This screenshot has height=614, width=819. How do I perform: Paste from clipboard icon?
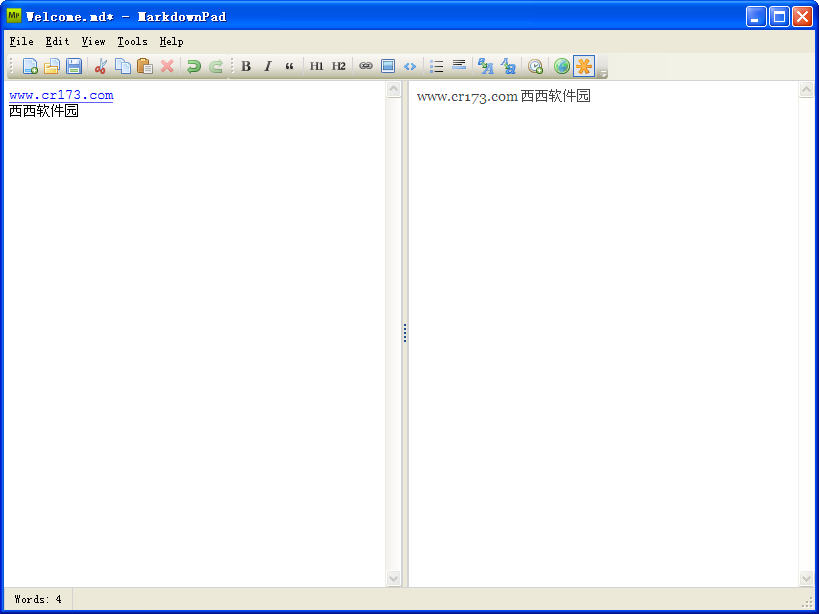click(145, 66)
